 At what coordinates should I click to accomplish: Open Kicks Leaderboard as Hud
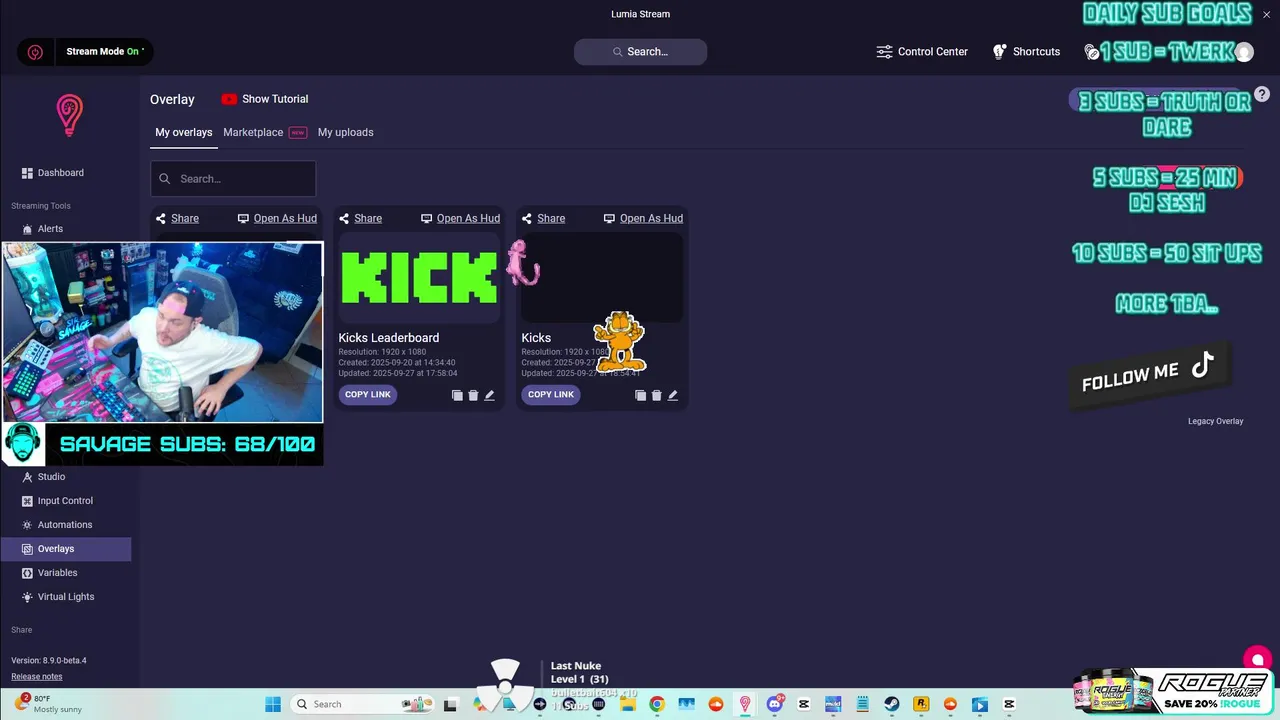460,218
